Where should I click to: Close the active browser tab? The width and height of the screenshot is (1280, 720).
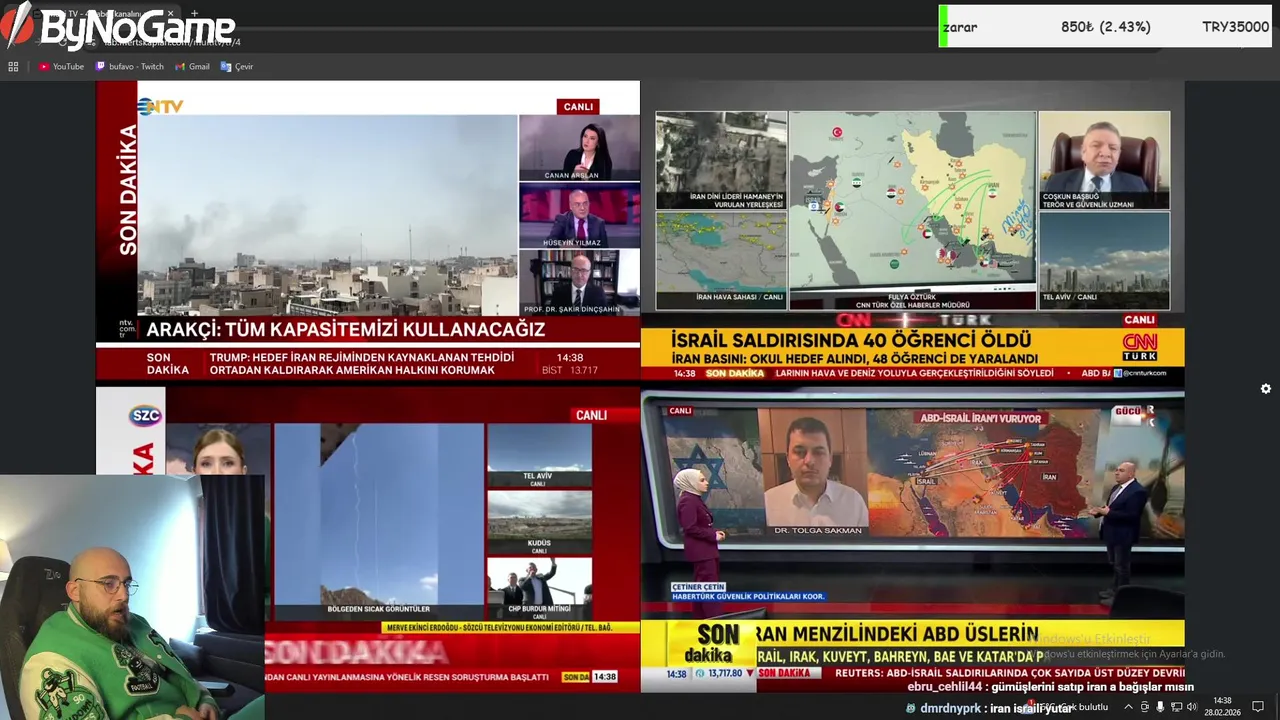pyautogui.click(x=170, y=14)
